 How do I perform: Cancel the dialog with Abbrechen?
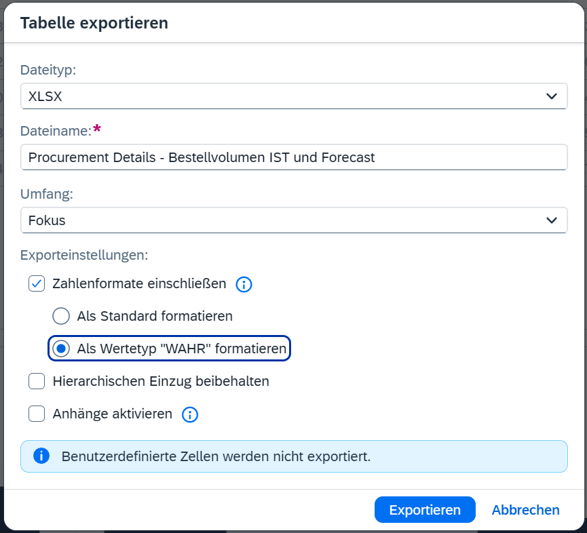[x=526, y=510]
